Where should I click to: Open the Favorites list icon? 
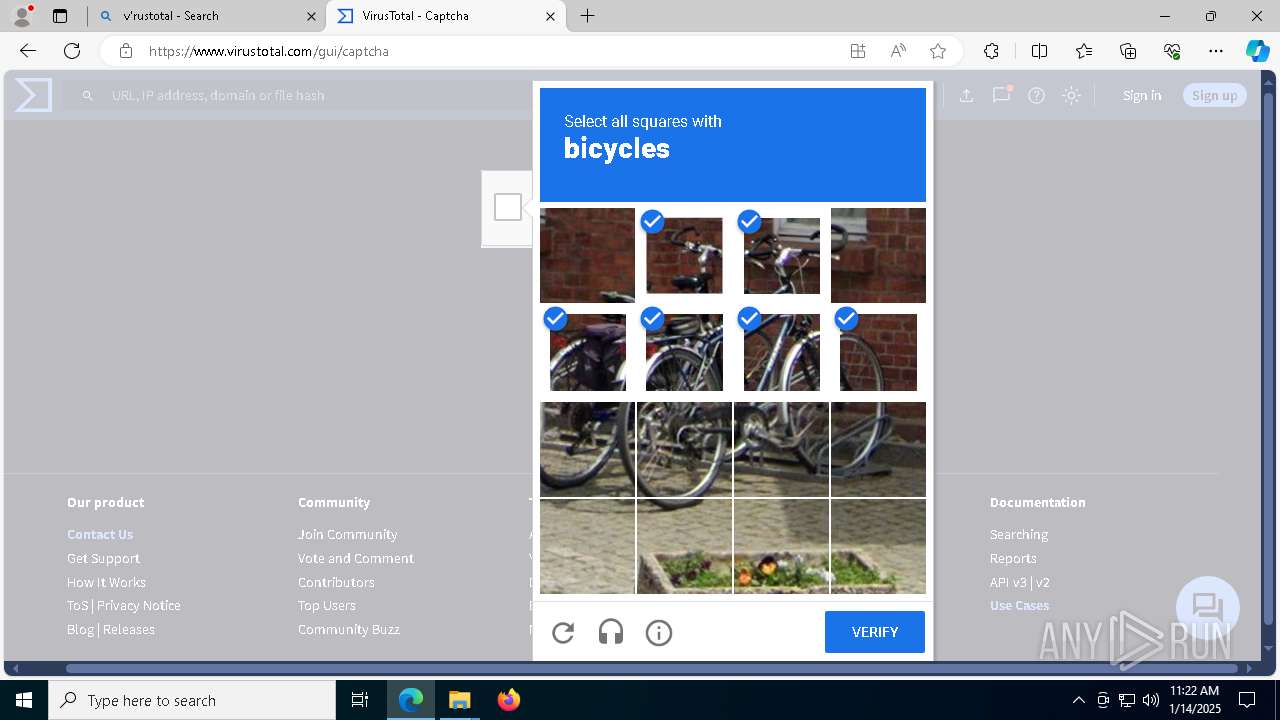(1084, 51)
